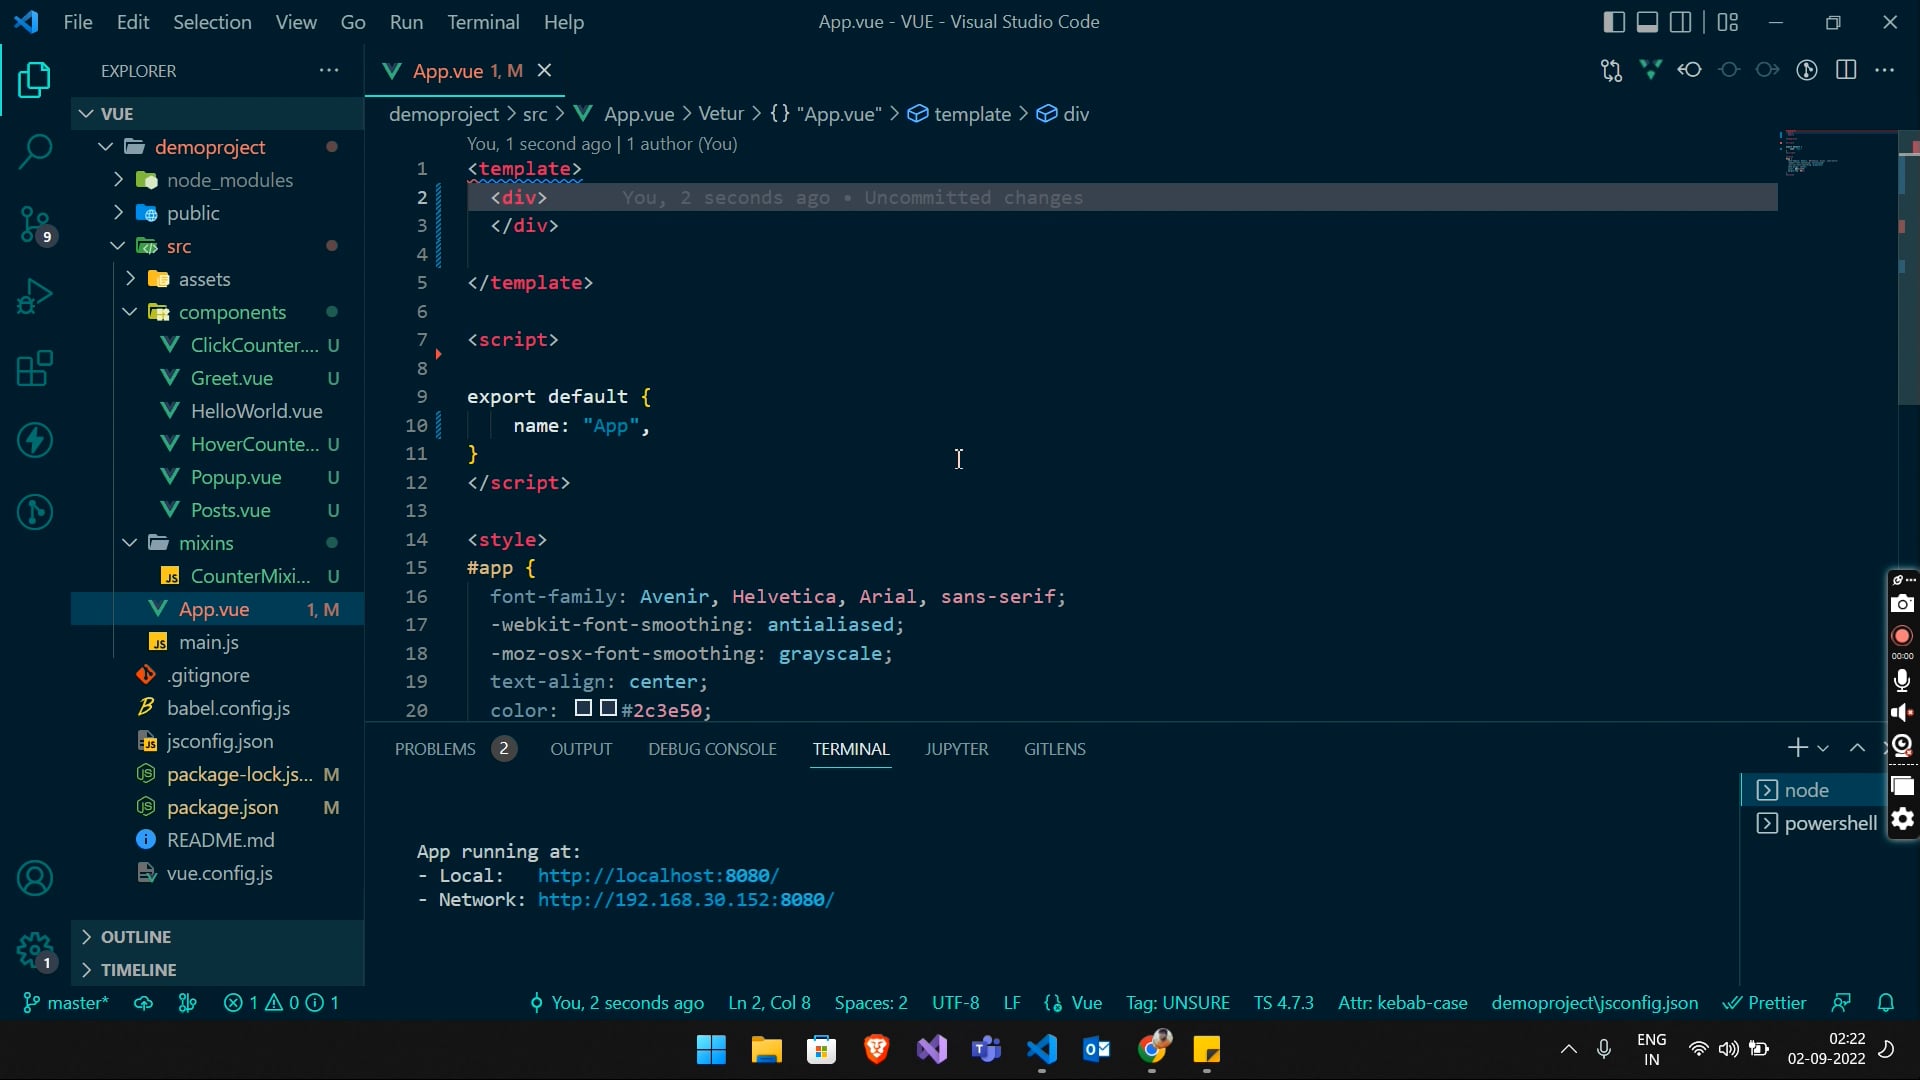1920x1080 pixels.
Task: Toggle the primary sidebar layout button
Action: pyautogui.click(x=1613, y=22)
